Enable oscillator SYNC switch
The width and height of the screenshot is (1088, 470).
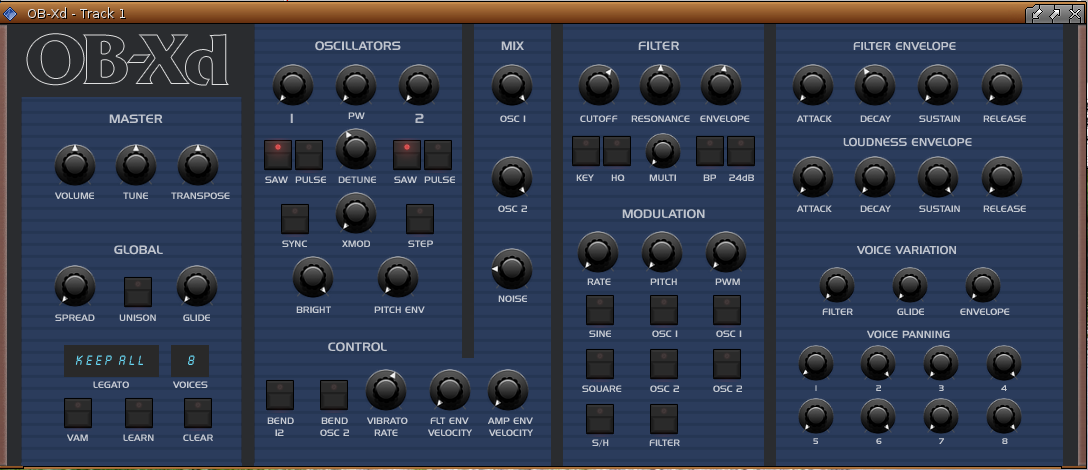(294, 219)
